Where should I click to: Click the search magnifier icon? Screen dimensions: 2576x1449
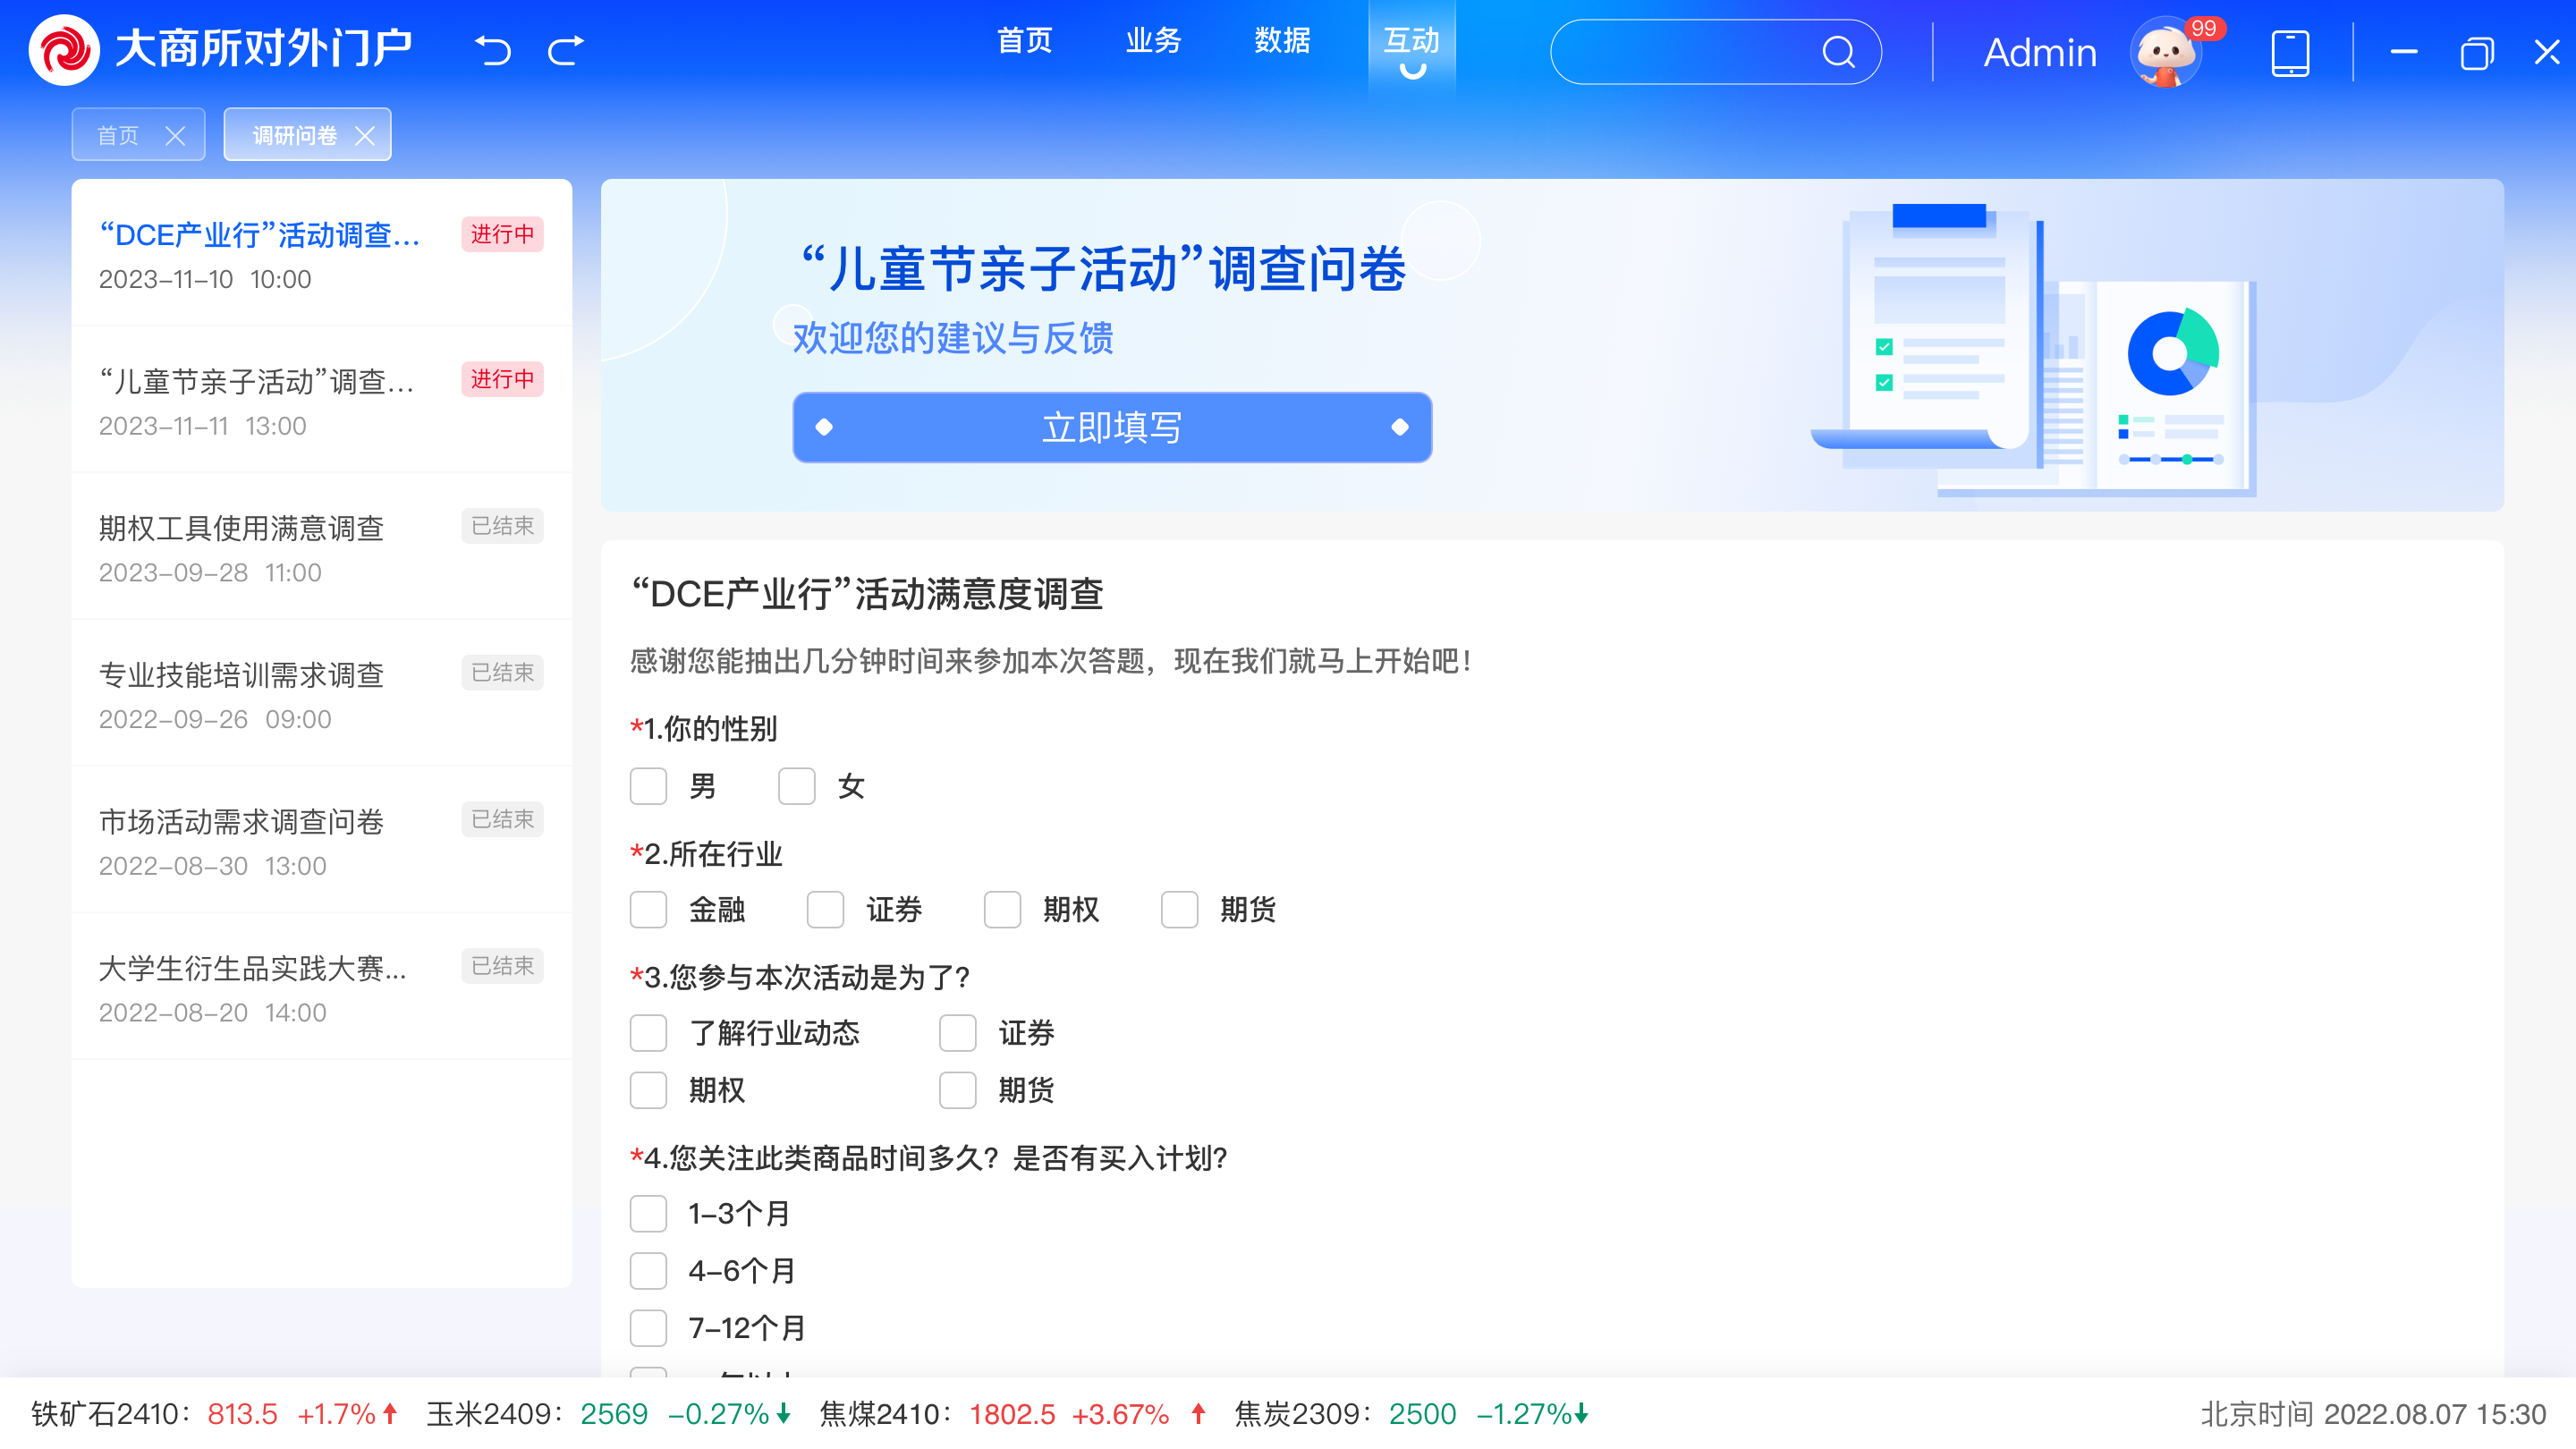pos(1838,52)
